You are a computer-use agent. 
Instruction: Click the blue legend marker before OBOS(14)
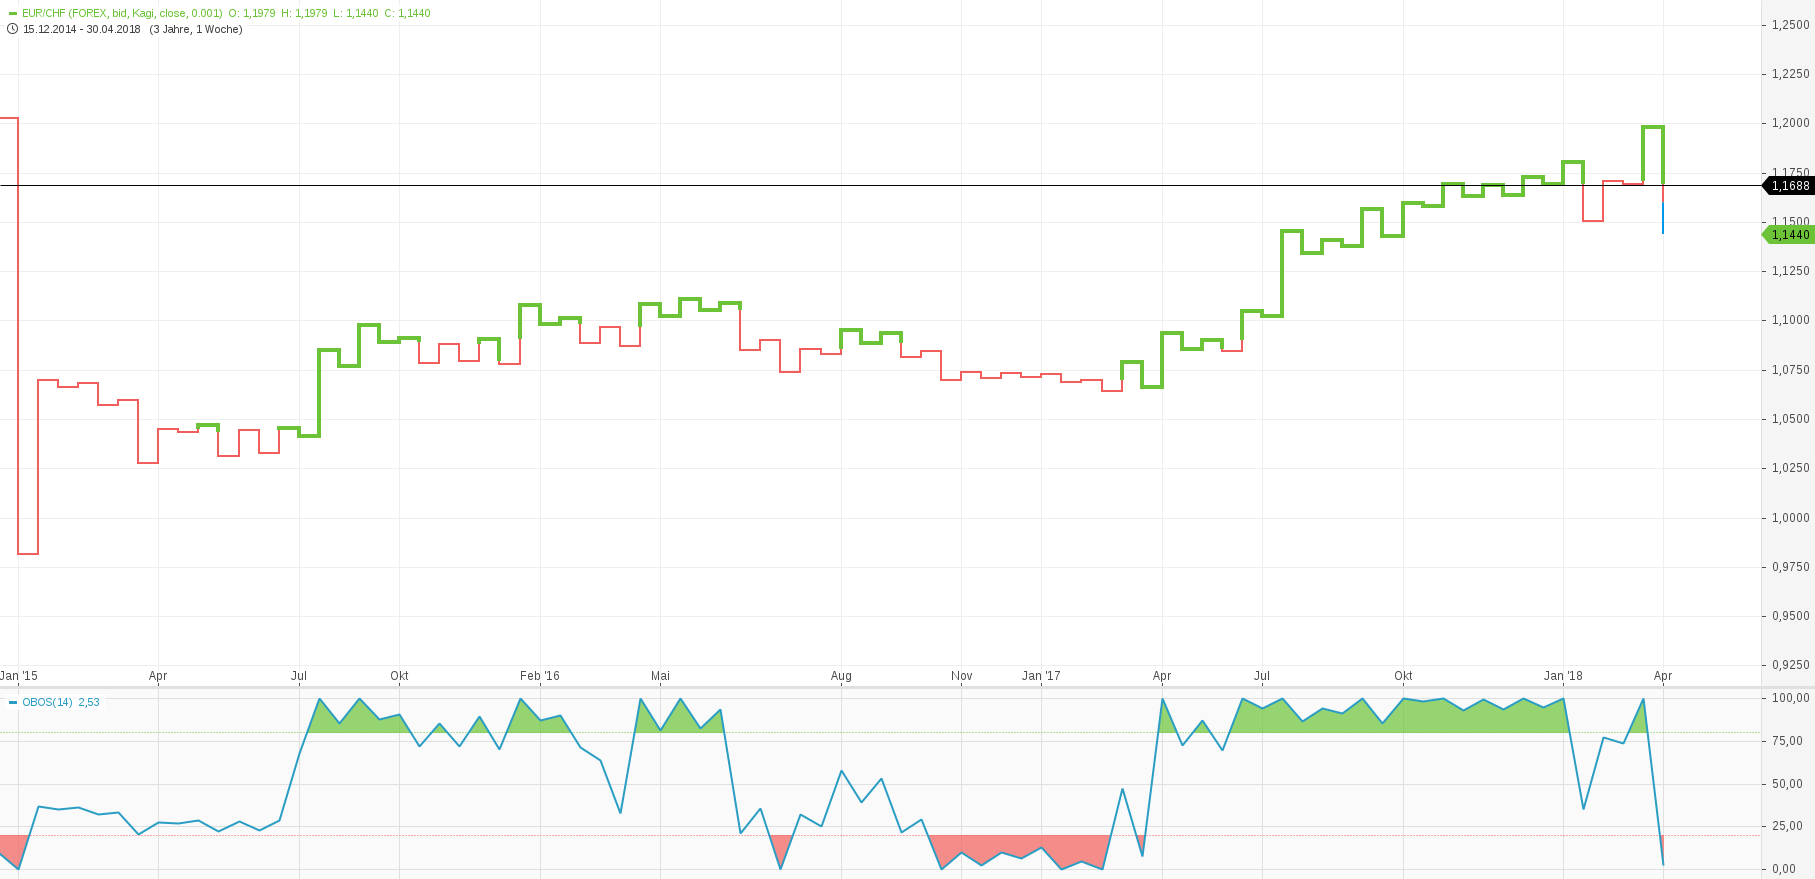pos(13,703)
